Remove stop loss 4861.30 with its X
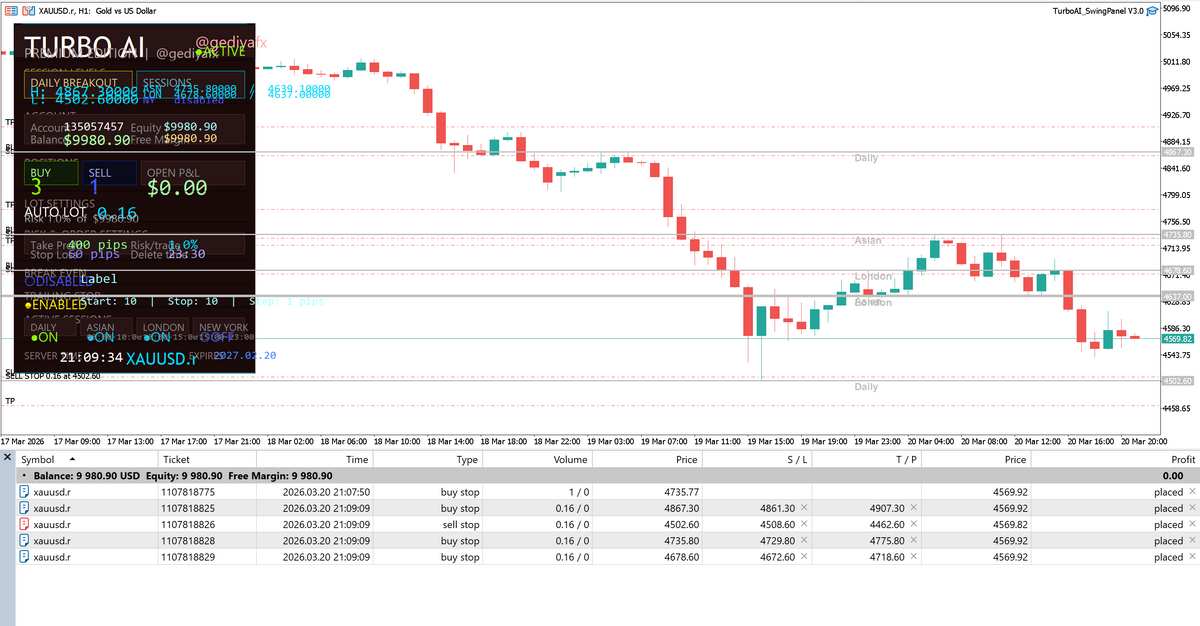This screenshot has width=1200, height=626. 803,508
